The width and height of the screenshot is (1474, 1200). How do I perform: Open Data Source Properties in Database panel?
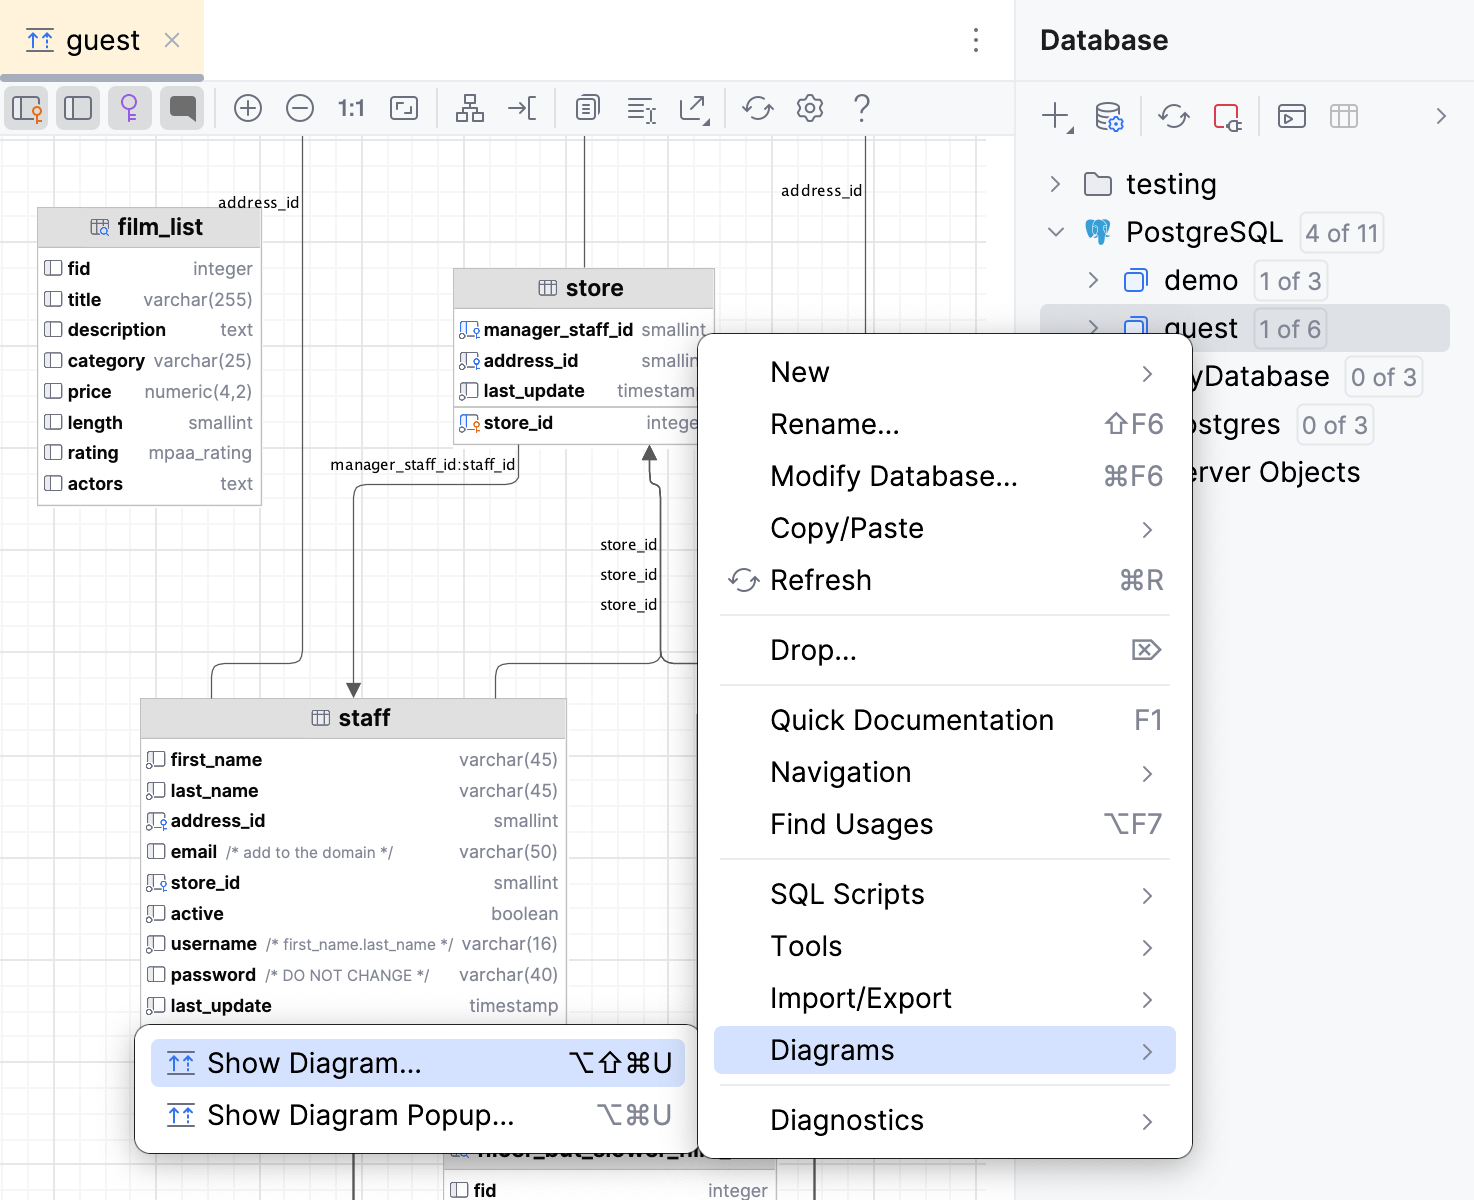pos(1110,116)
